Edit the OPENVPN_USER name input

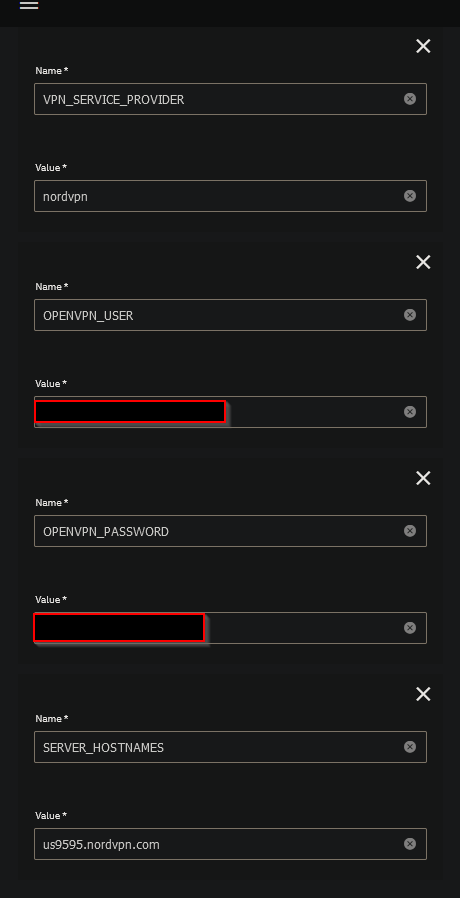click(x=230, y=315)
